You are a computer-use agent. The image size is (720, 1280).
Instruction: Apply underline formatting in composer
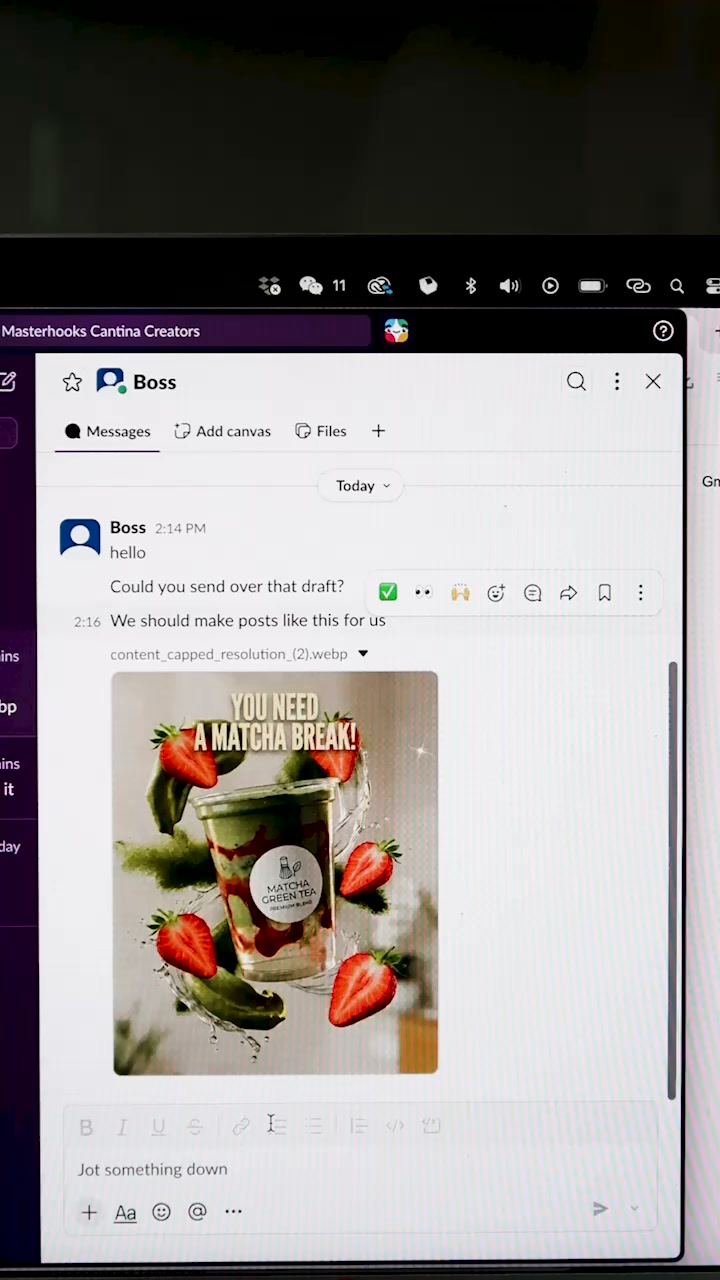(158, 1127)
